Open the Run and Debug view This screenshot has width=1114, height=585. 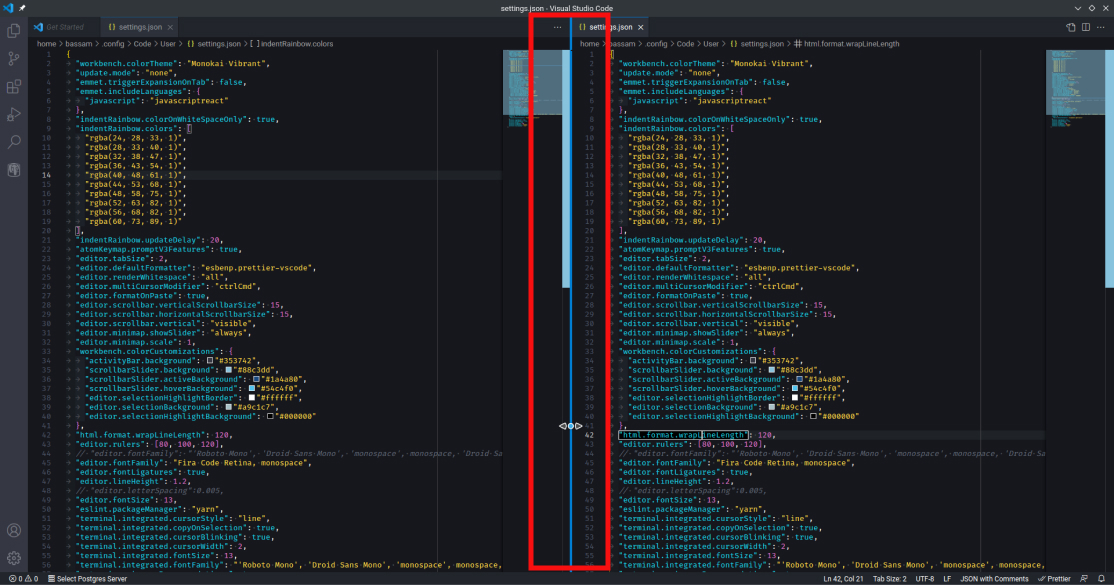pos(13,114)
